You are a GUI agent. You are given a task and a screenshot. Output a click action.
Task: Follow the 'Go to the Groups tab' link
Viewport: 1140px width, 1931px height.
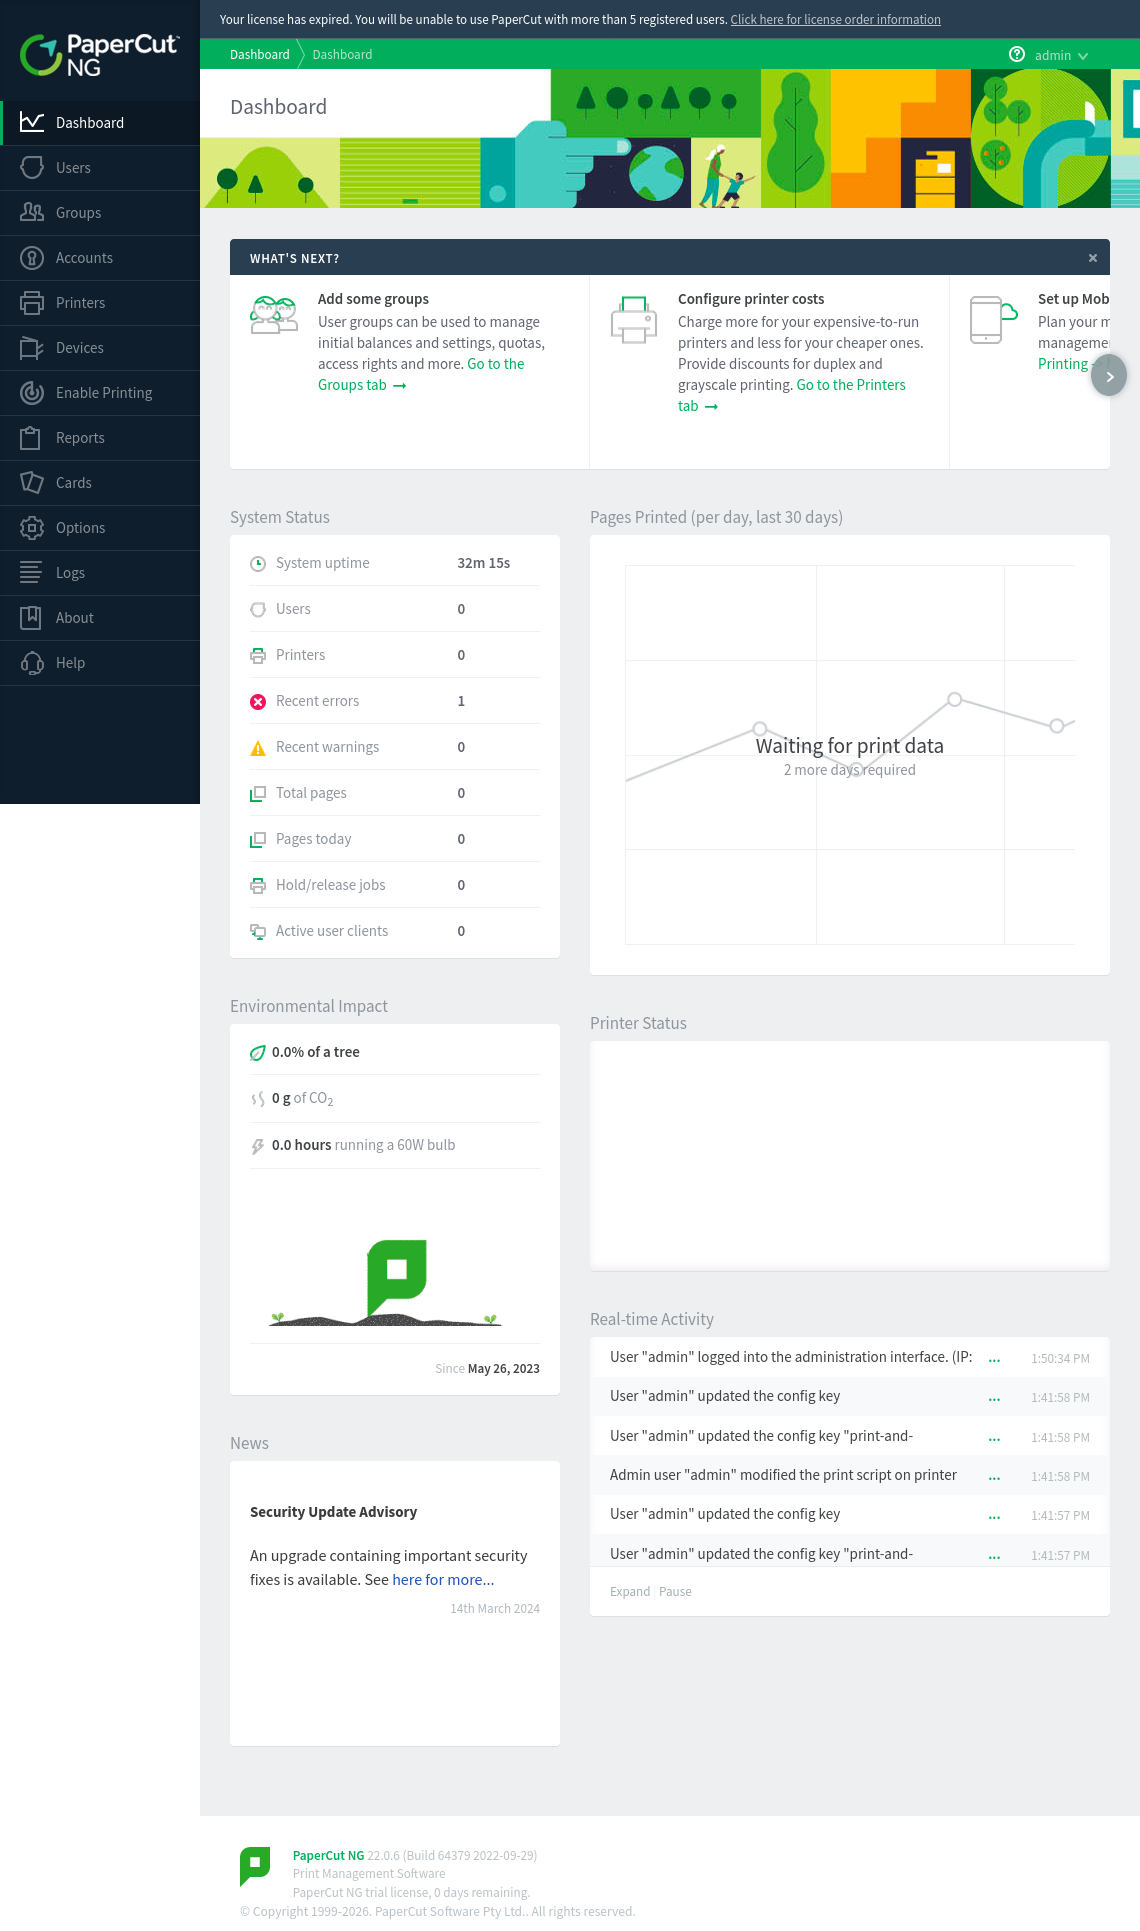click(361, 386)
